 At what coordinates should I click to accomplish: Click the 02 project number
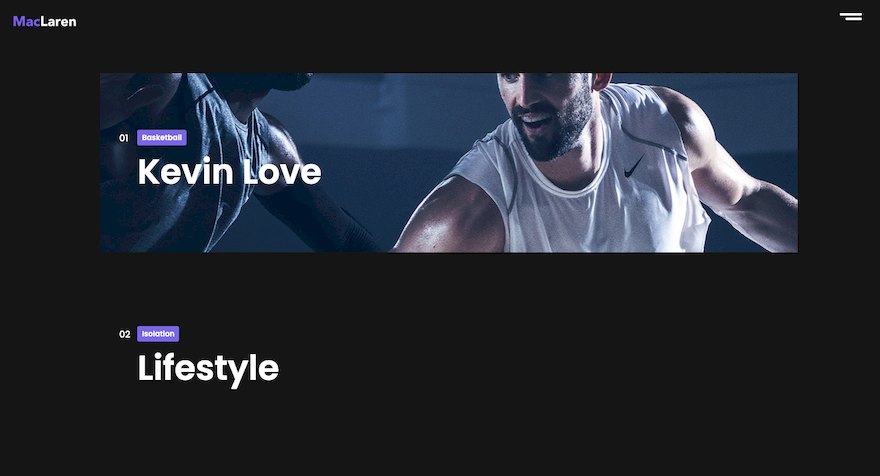coord(125,334)
